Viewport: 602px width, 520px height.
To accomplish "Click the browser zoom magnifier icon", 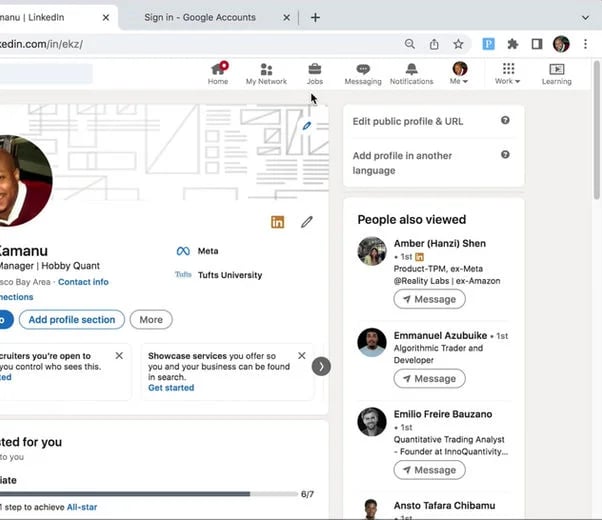I will pyautogui.click(x=410, y=44).
